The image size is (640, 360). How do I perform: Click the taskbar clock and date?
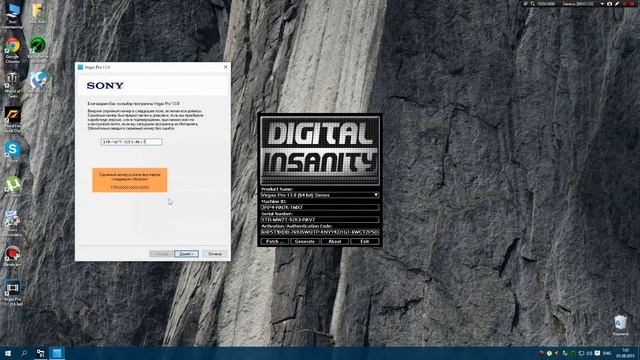pyautogui.click(x=626, y=353)
